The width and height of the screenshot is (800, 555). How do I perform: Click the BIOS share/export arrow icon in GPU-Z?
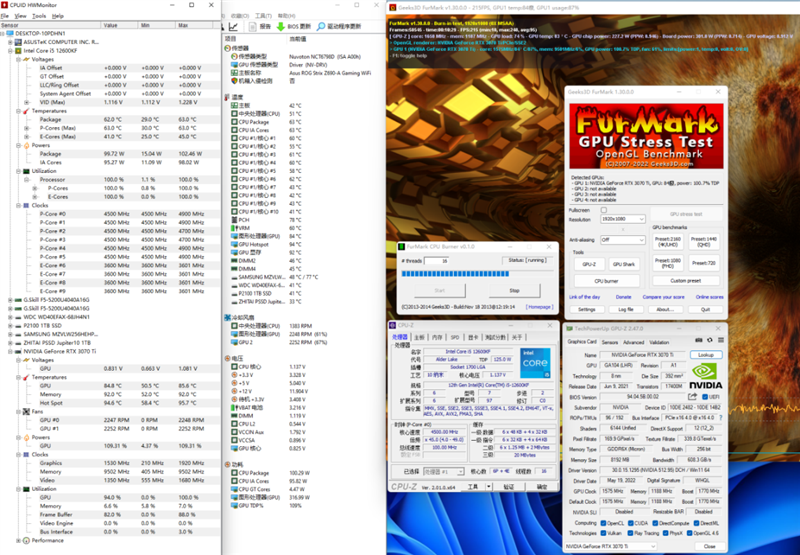coord(692,397)
